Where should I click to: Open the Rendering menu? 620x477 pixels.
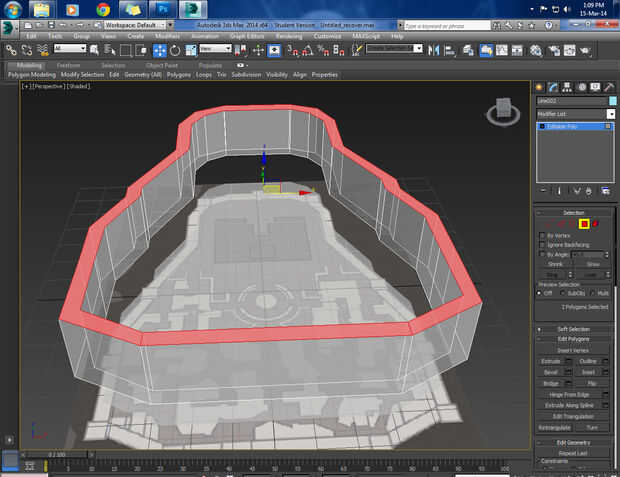pyautogui.click(x=288, y=36)
